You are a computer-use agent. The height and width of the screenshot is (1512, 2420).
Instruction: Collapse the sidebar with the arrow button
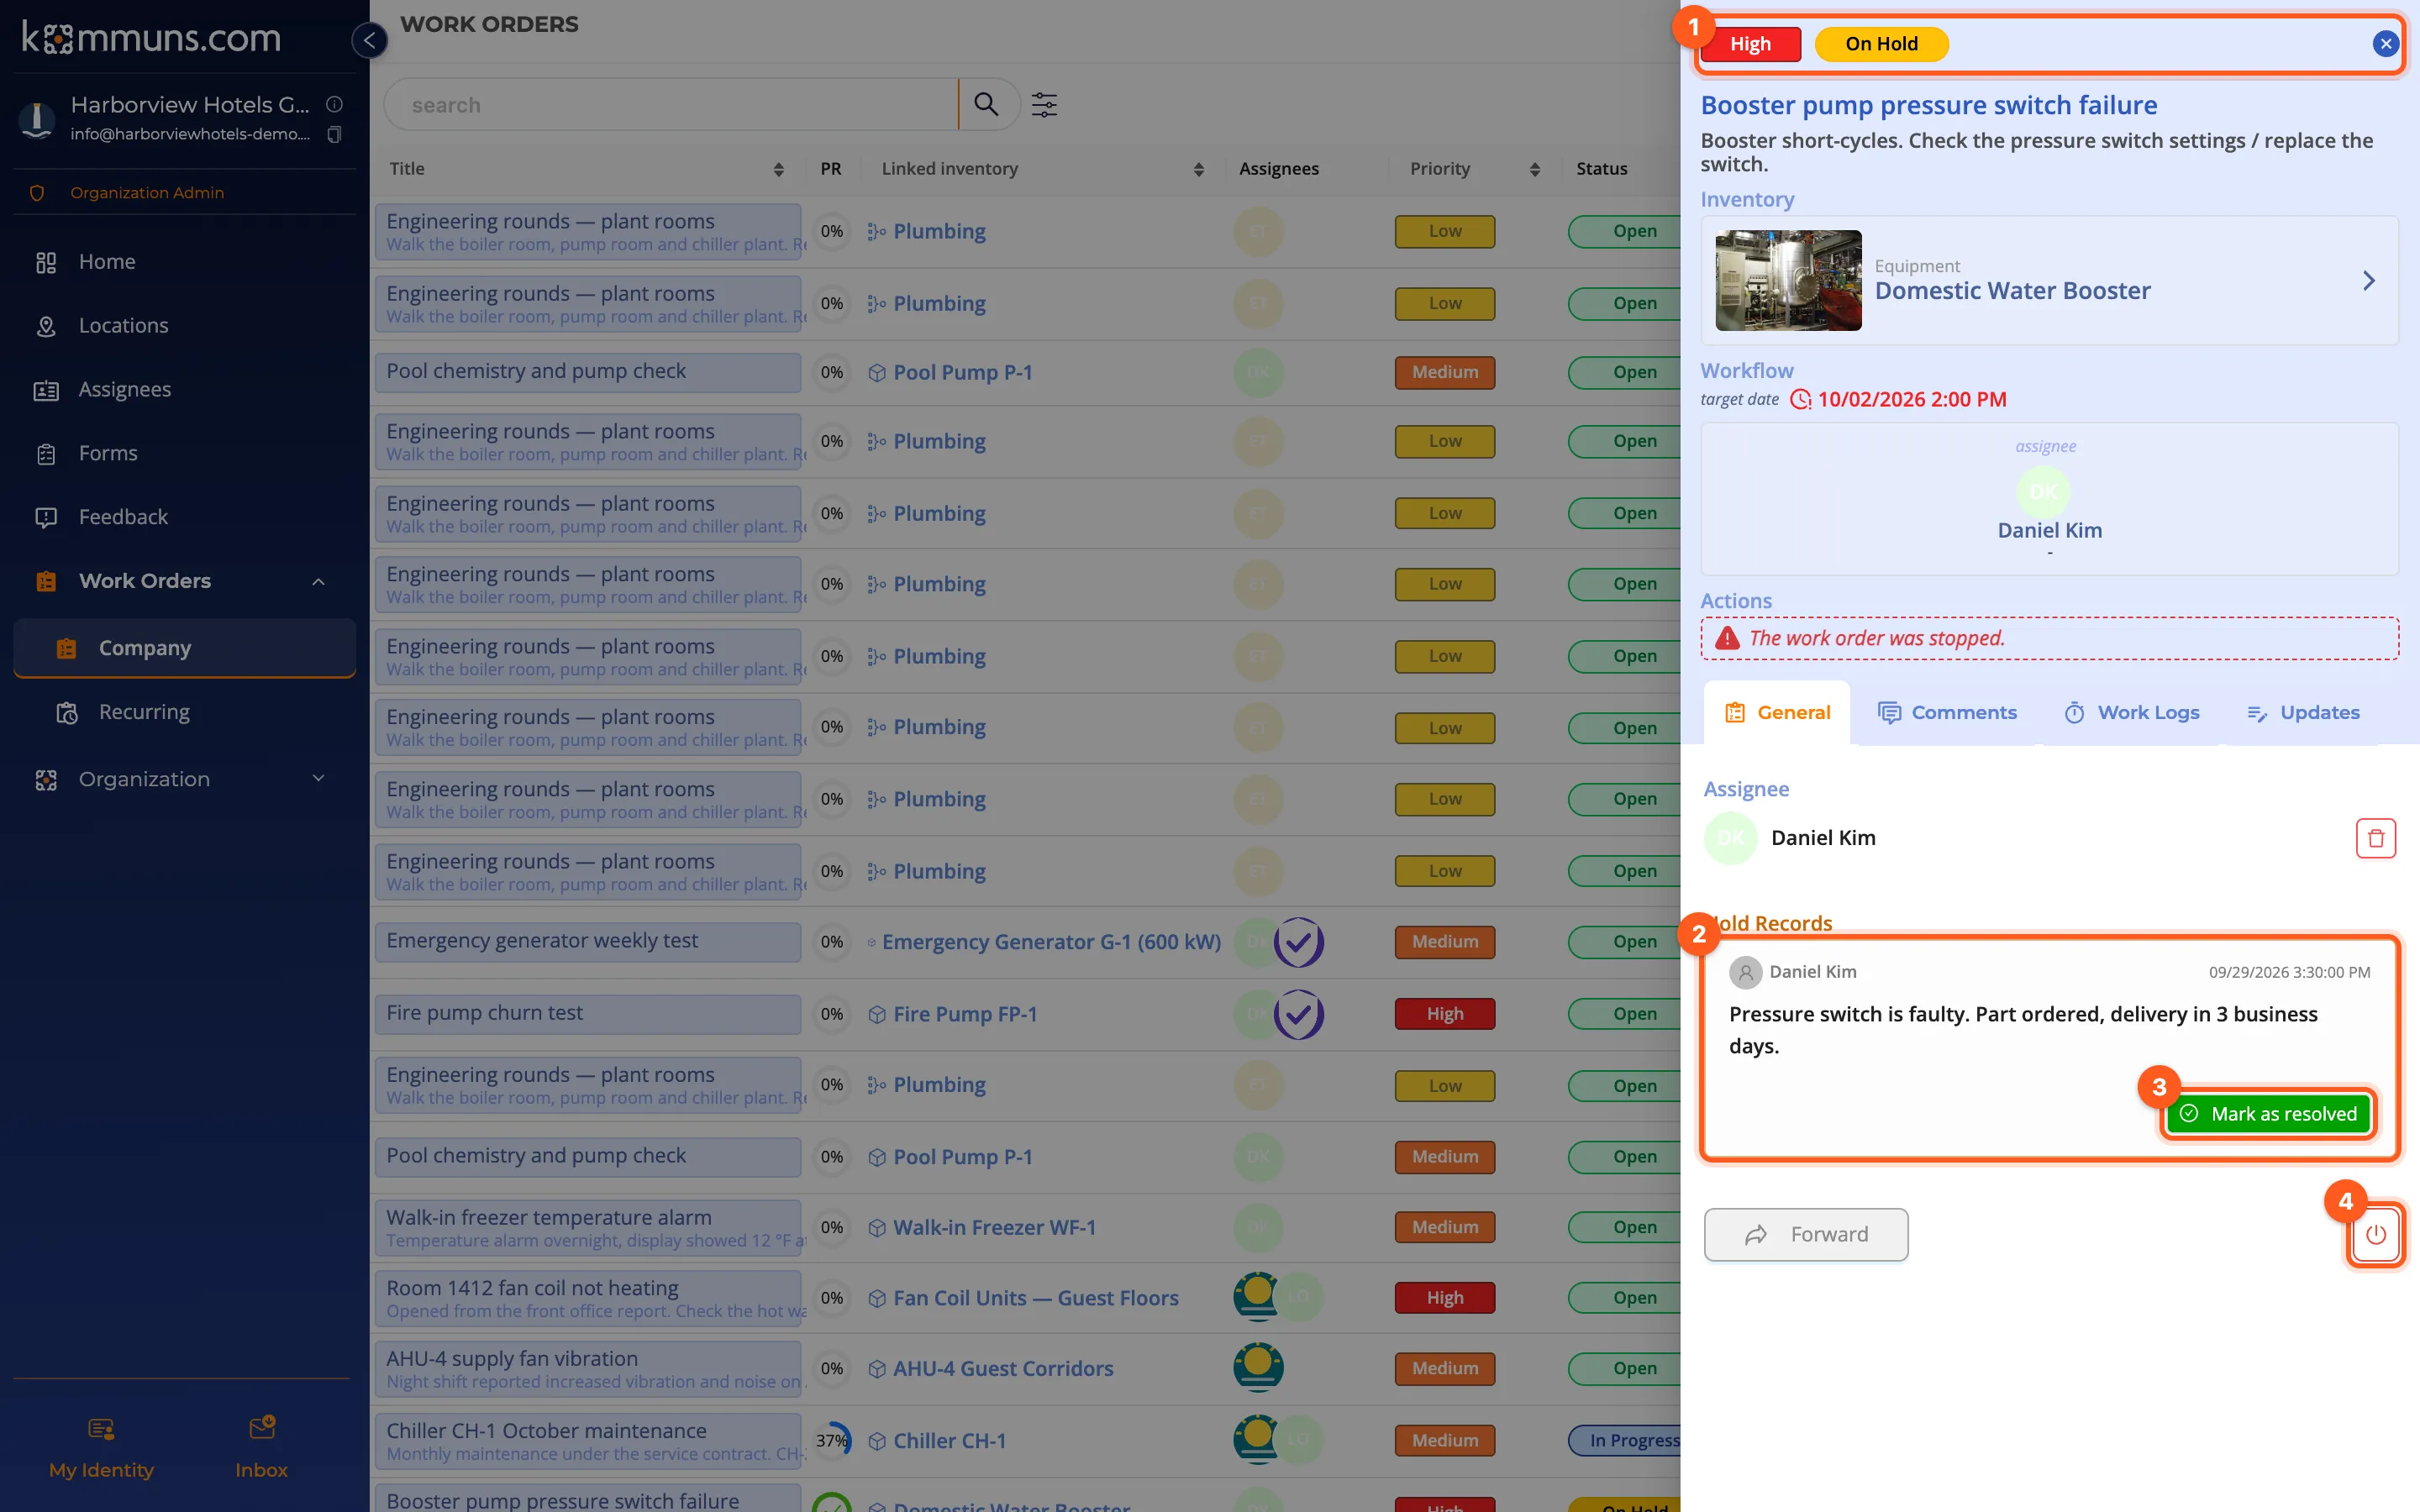[x=369, y=41]
